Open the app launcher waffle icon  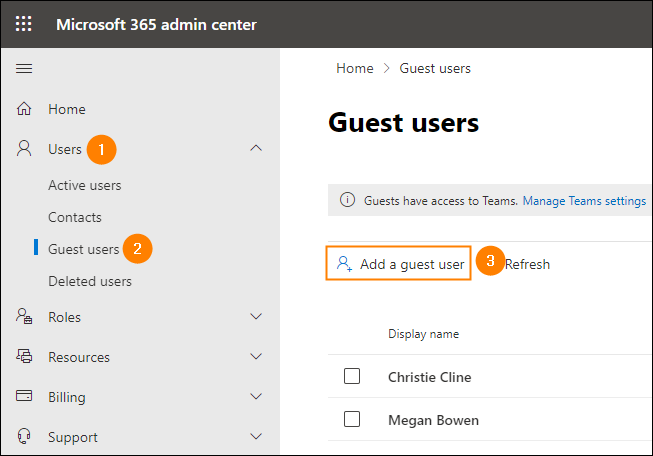[23, 24]
